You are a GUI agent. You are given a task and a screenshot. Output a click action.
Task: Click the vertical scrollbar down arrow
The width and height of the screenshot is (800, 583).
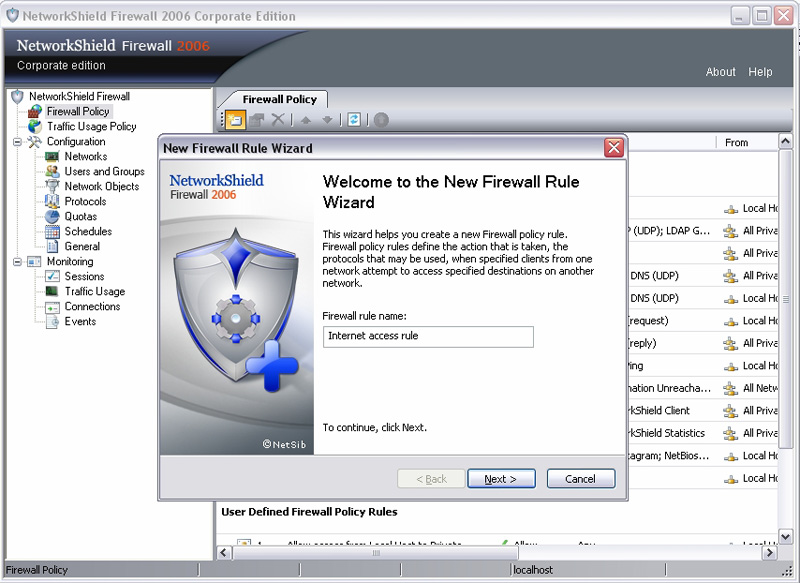point(786,536)
